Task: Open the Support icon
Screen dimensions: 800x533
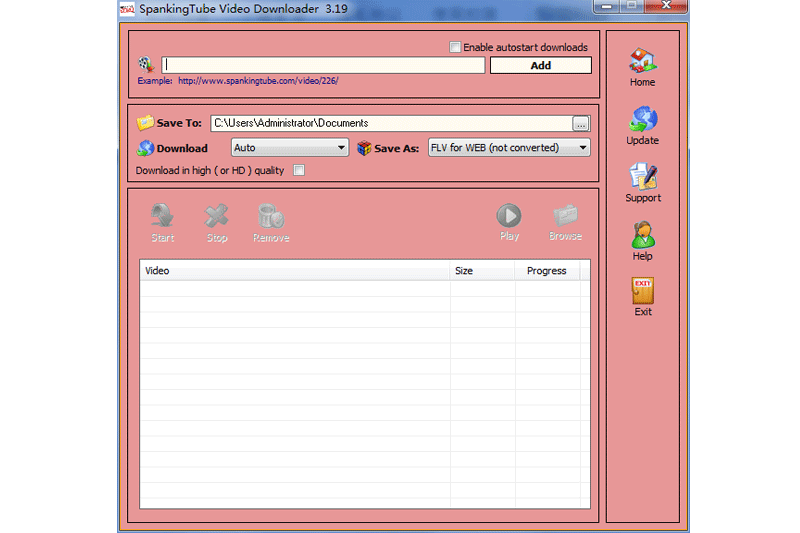Action: click(643, 176)
